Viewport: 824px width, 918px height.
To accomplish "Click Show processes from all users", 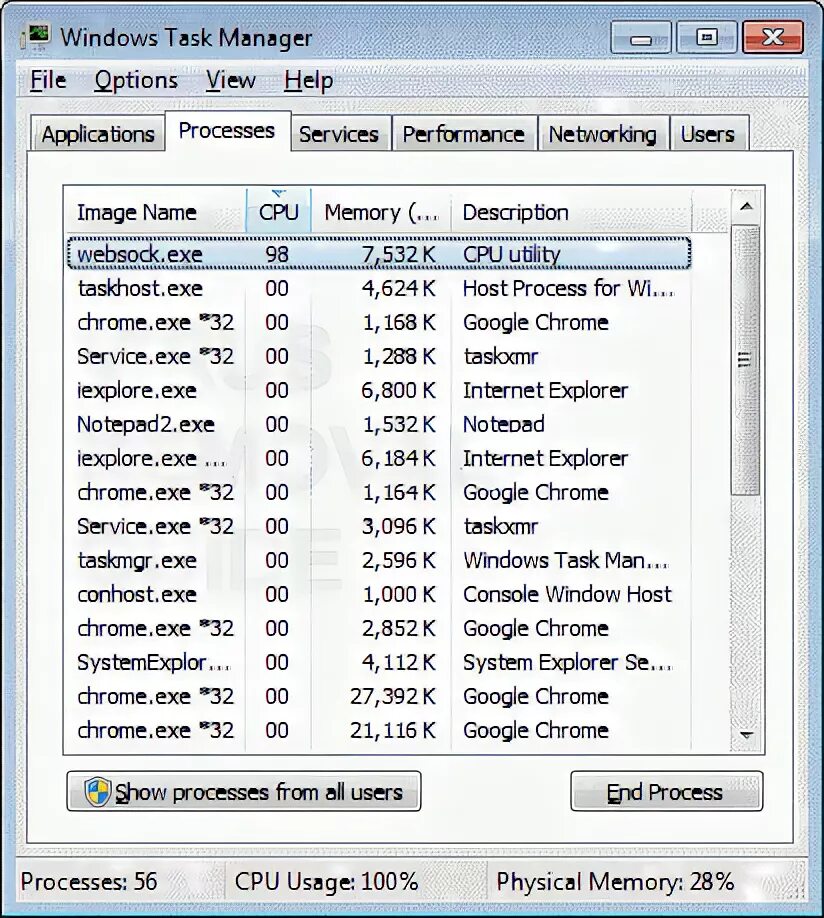I will click(x=244, y=792).
